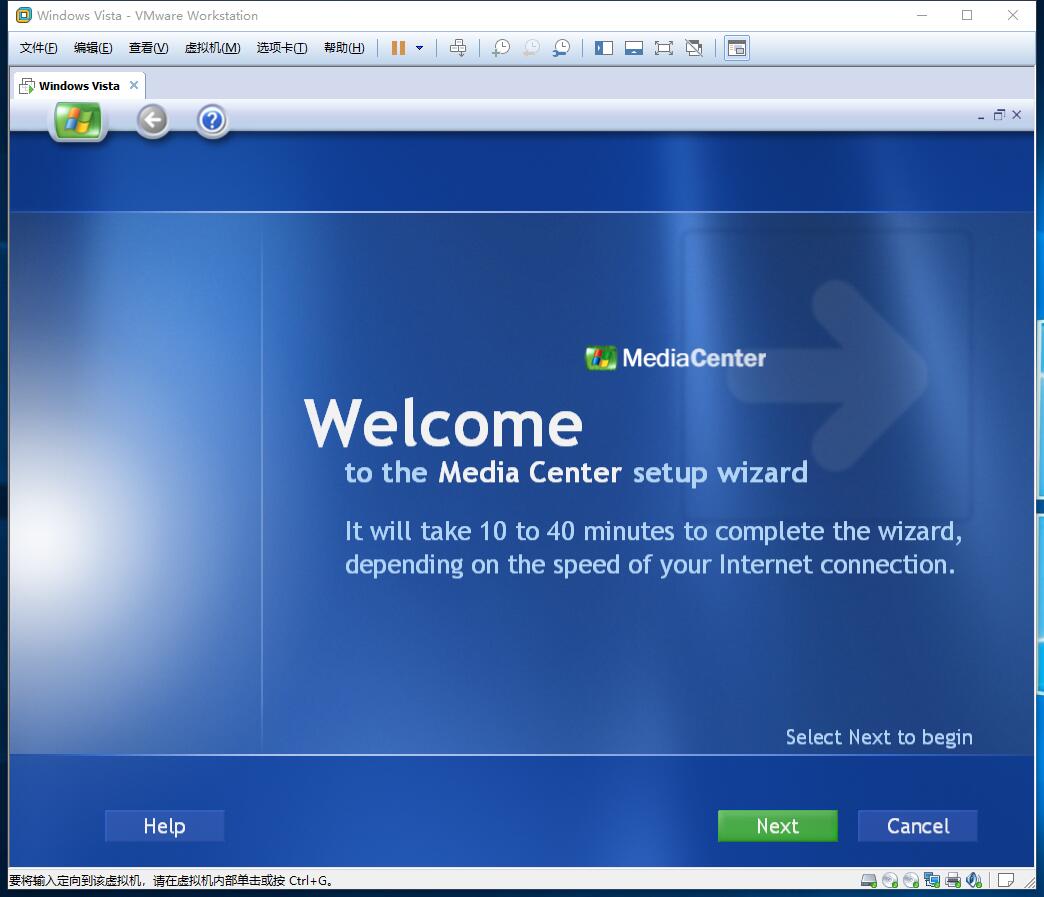Screen dimensions: 1044x897
Task: Click the green Media Center start button
Action: tap(78, 121)
